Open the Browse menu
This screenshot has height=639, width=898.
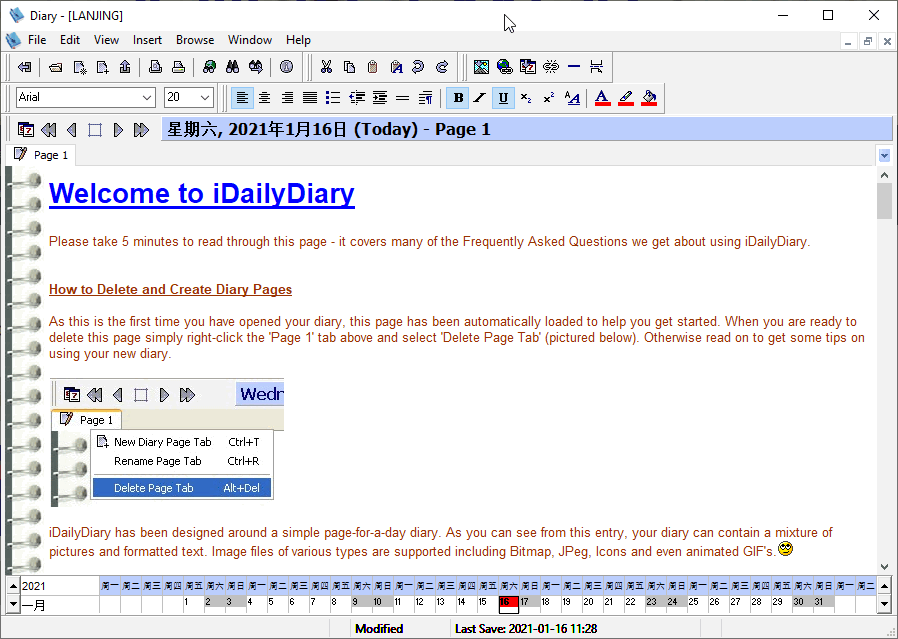(x=195, y=40)
